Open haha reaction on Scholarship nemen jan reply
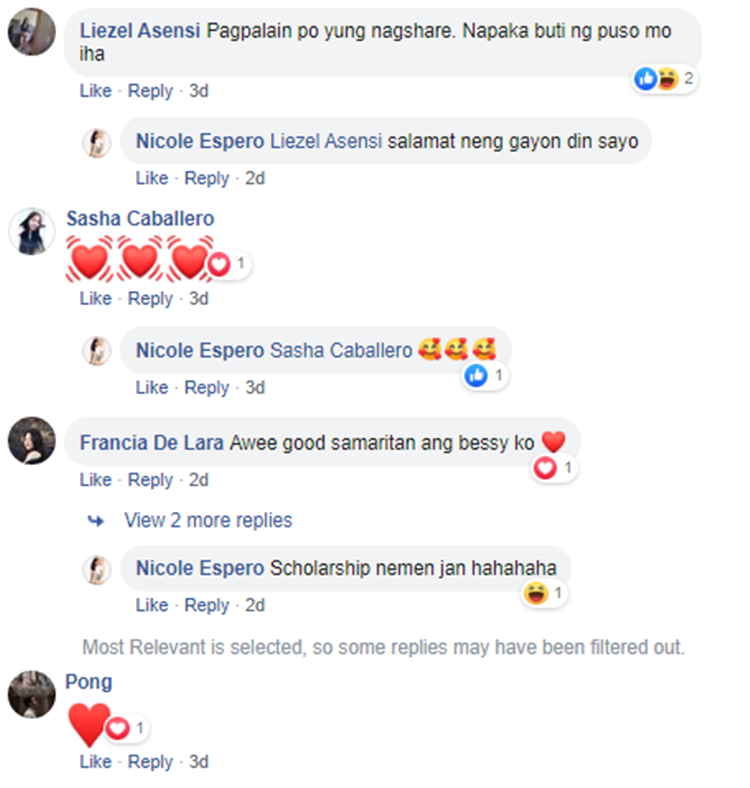 tap(544, 594)
